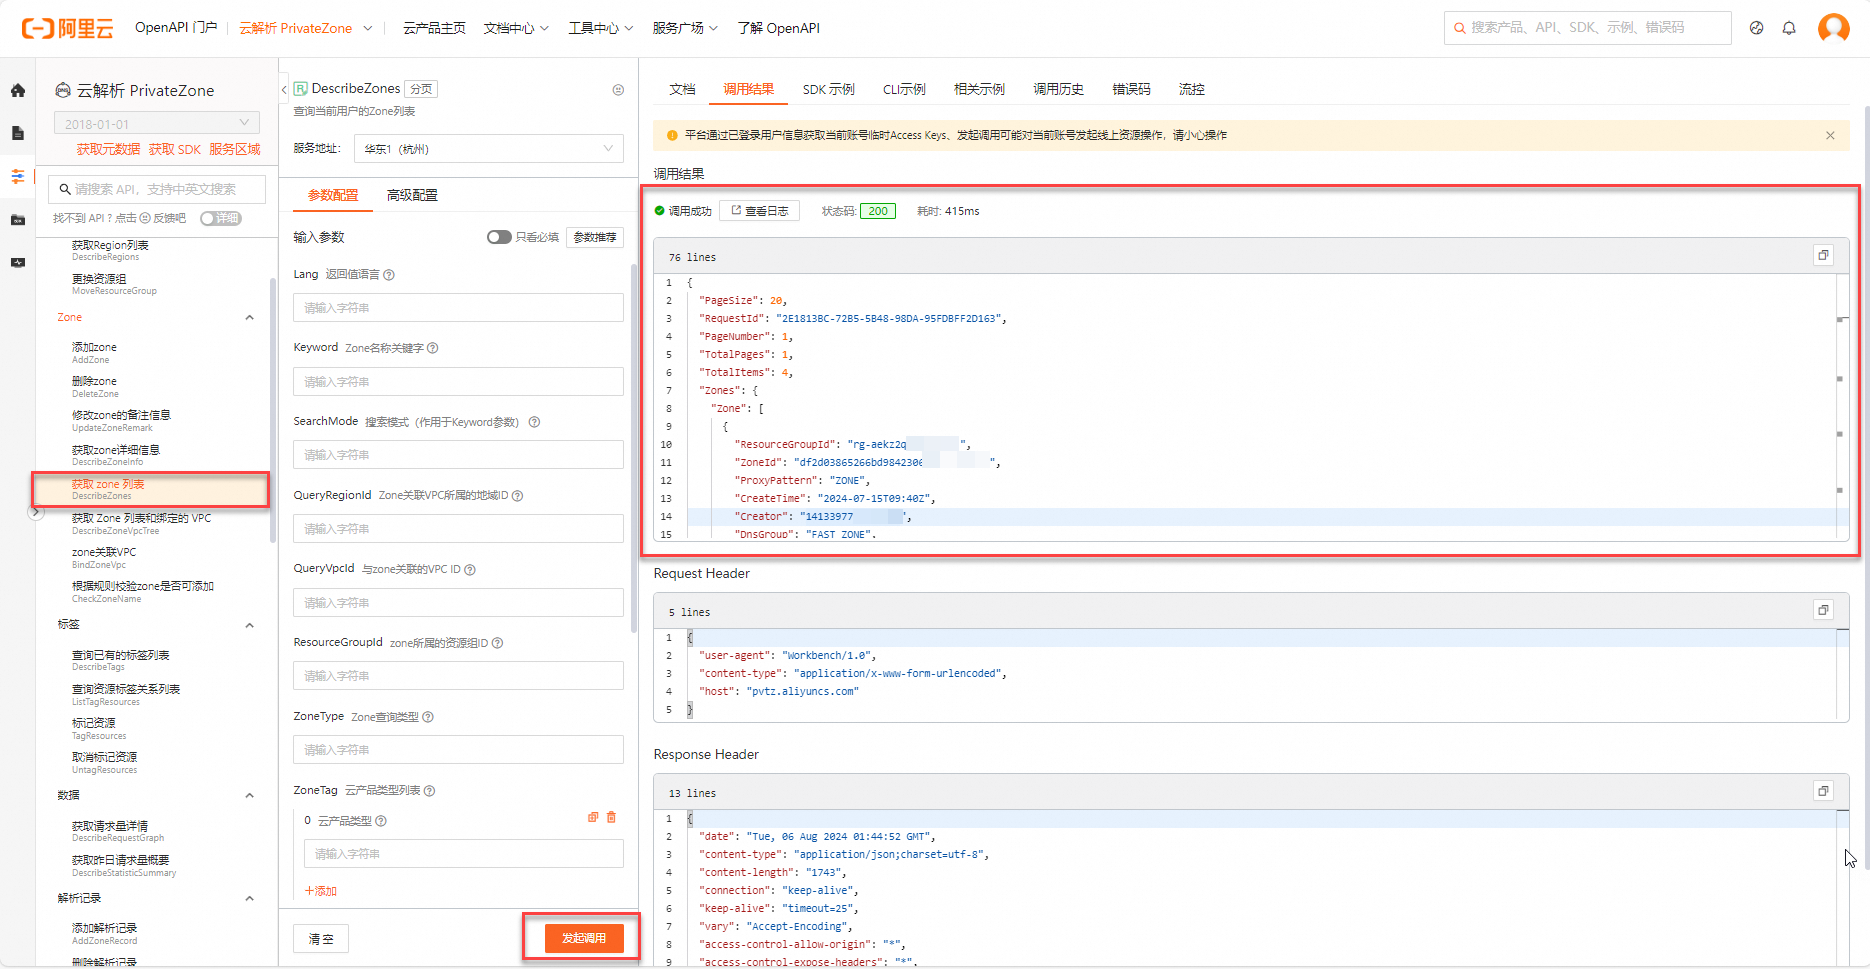The height and width of the screenshot is (969, 1870).
Task: Show help for ZoneType parameter
Action: pos(428,717)
